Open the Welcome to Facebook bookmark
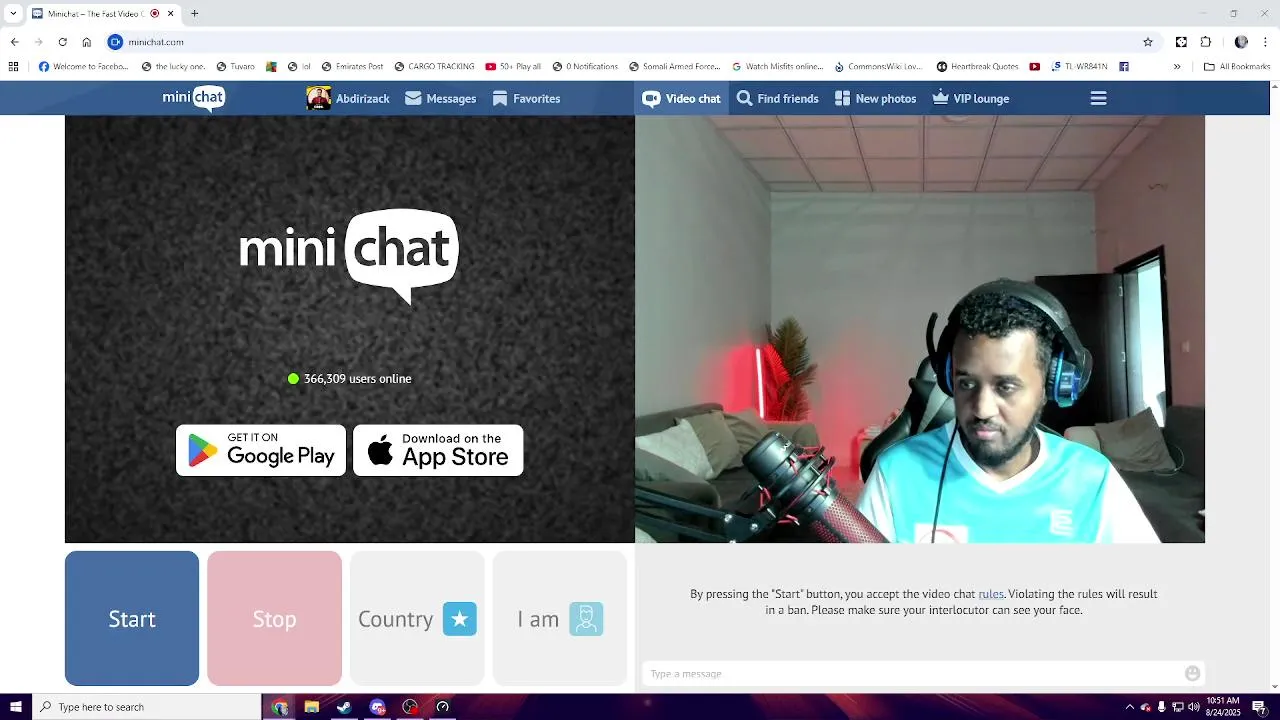This screenshot has width=1280, height=720. 84,67
